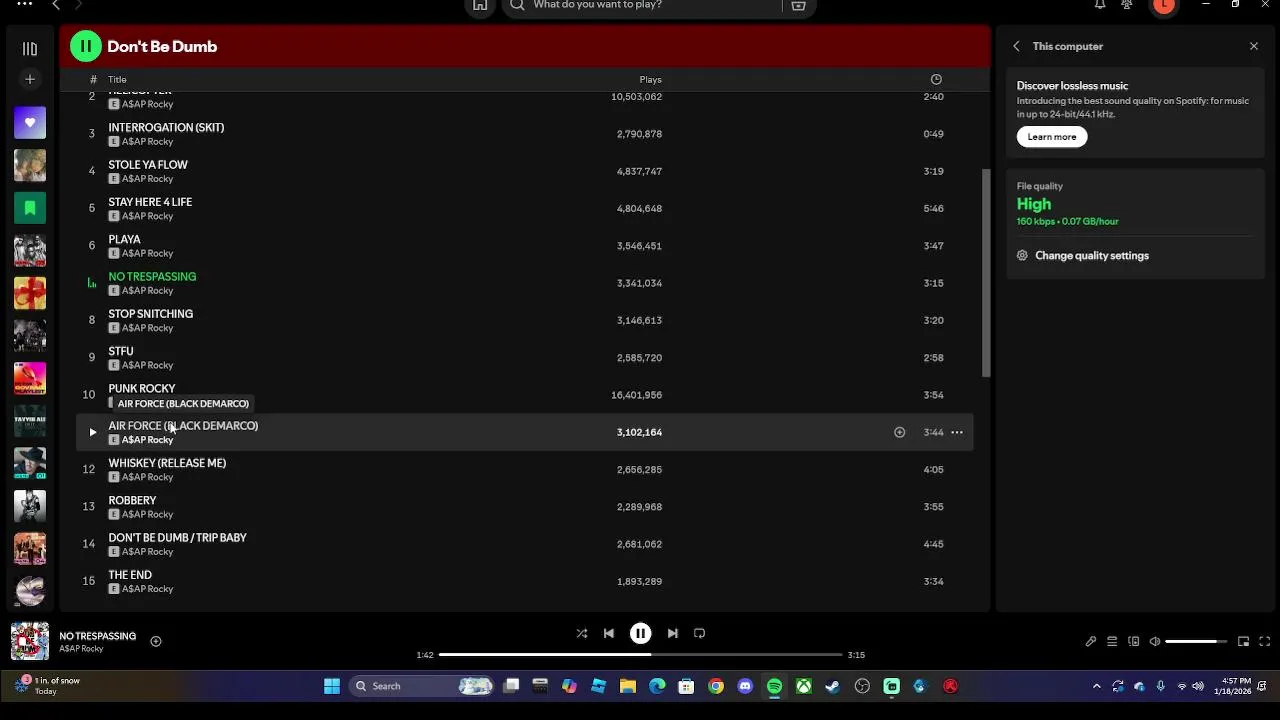Adjust the volume slider
This screenshot has width=1280, height=720.
click(x=1196, y=641)
